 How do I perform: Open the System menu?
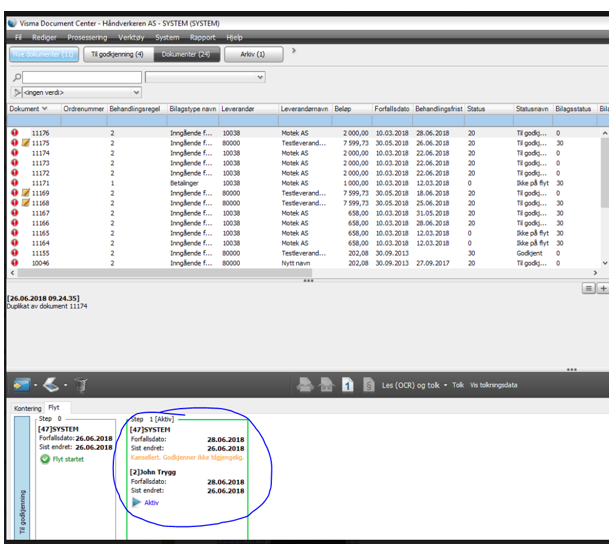pyautogui.click(x=167, y=37)
